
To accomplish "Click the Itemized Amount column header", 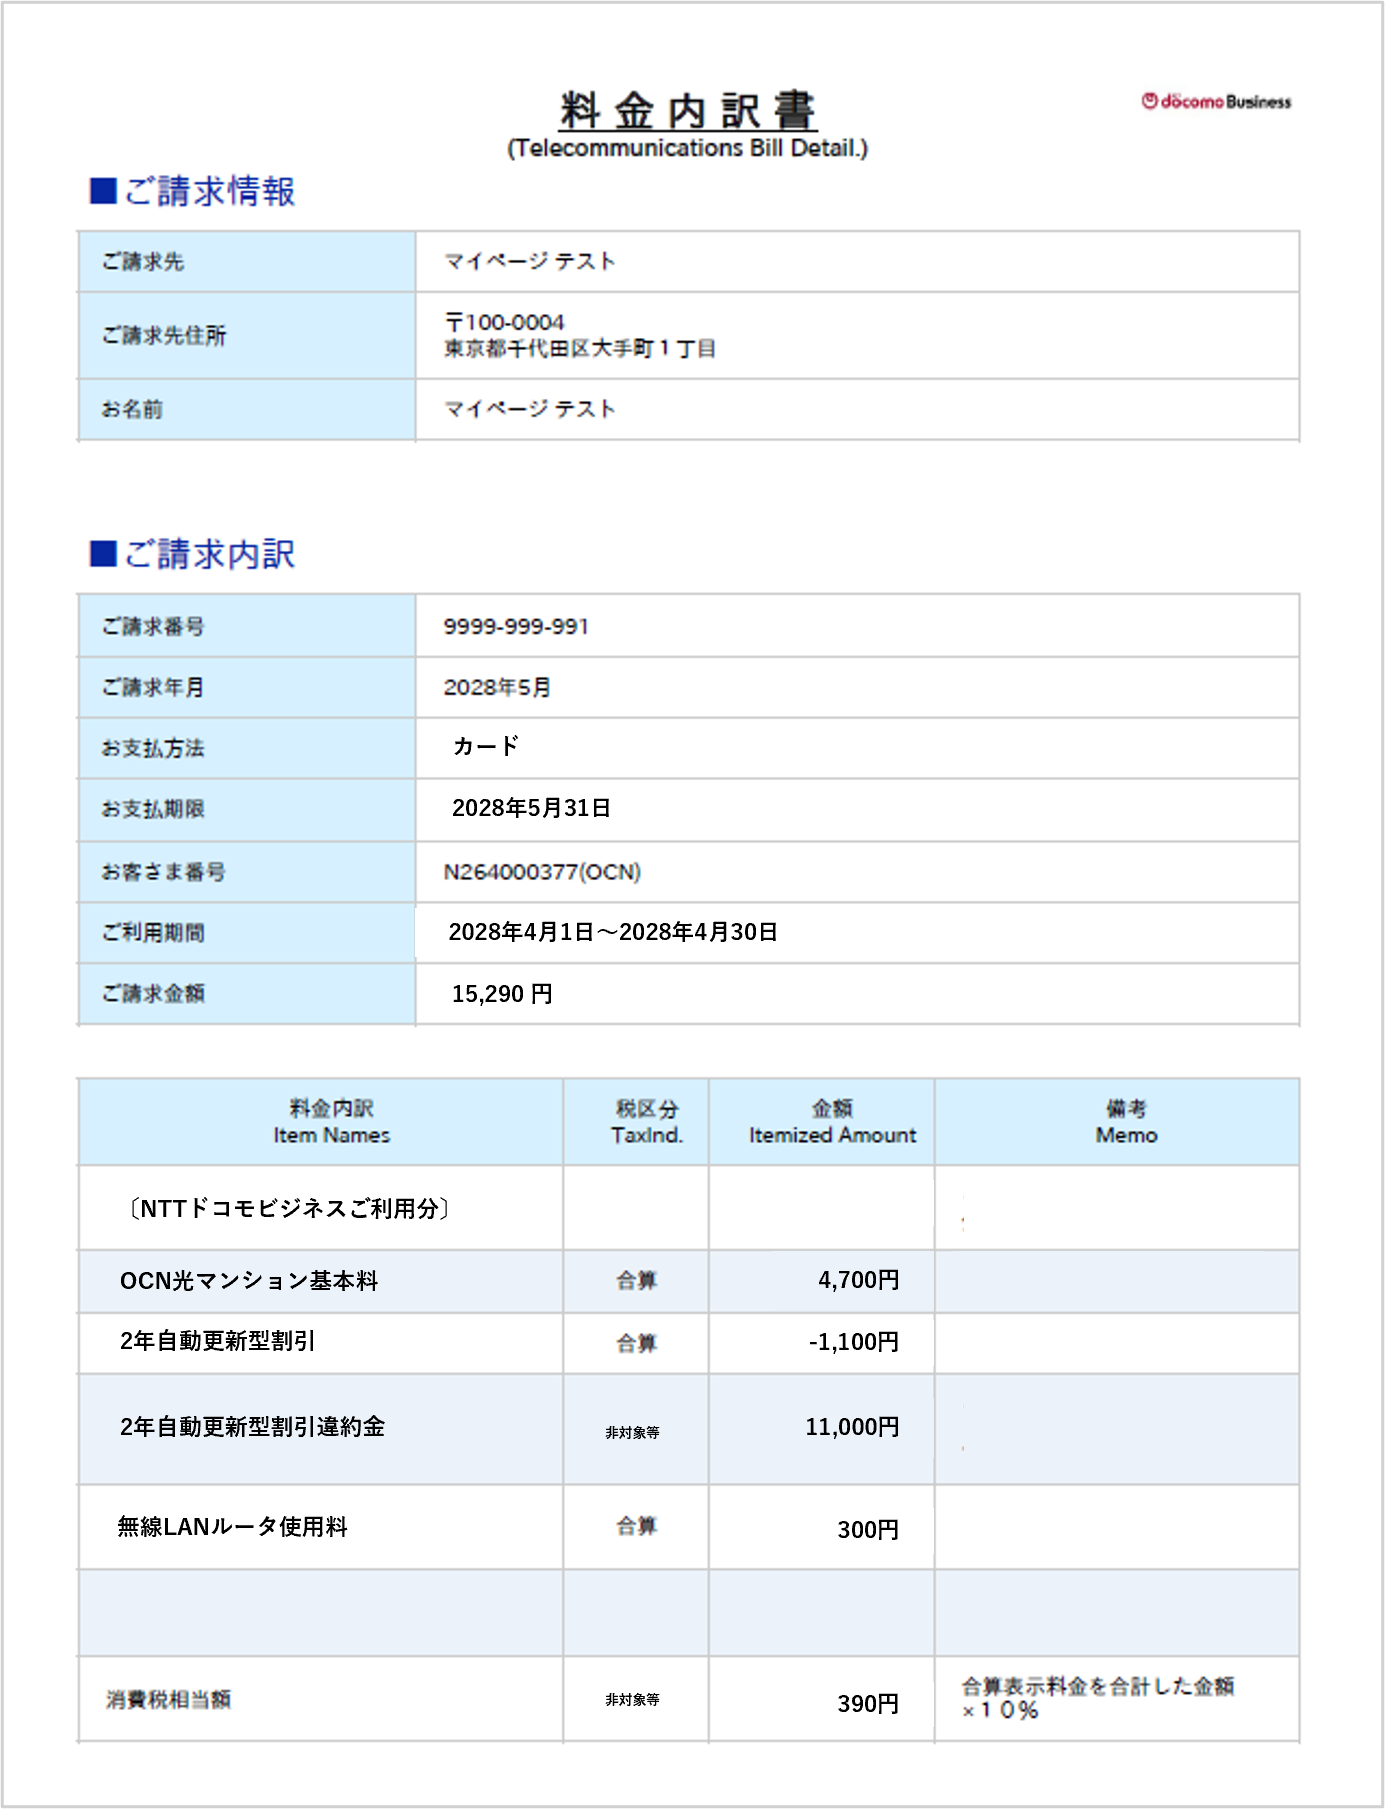I will tap(832, 1122).
